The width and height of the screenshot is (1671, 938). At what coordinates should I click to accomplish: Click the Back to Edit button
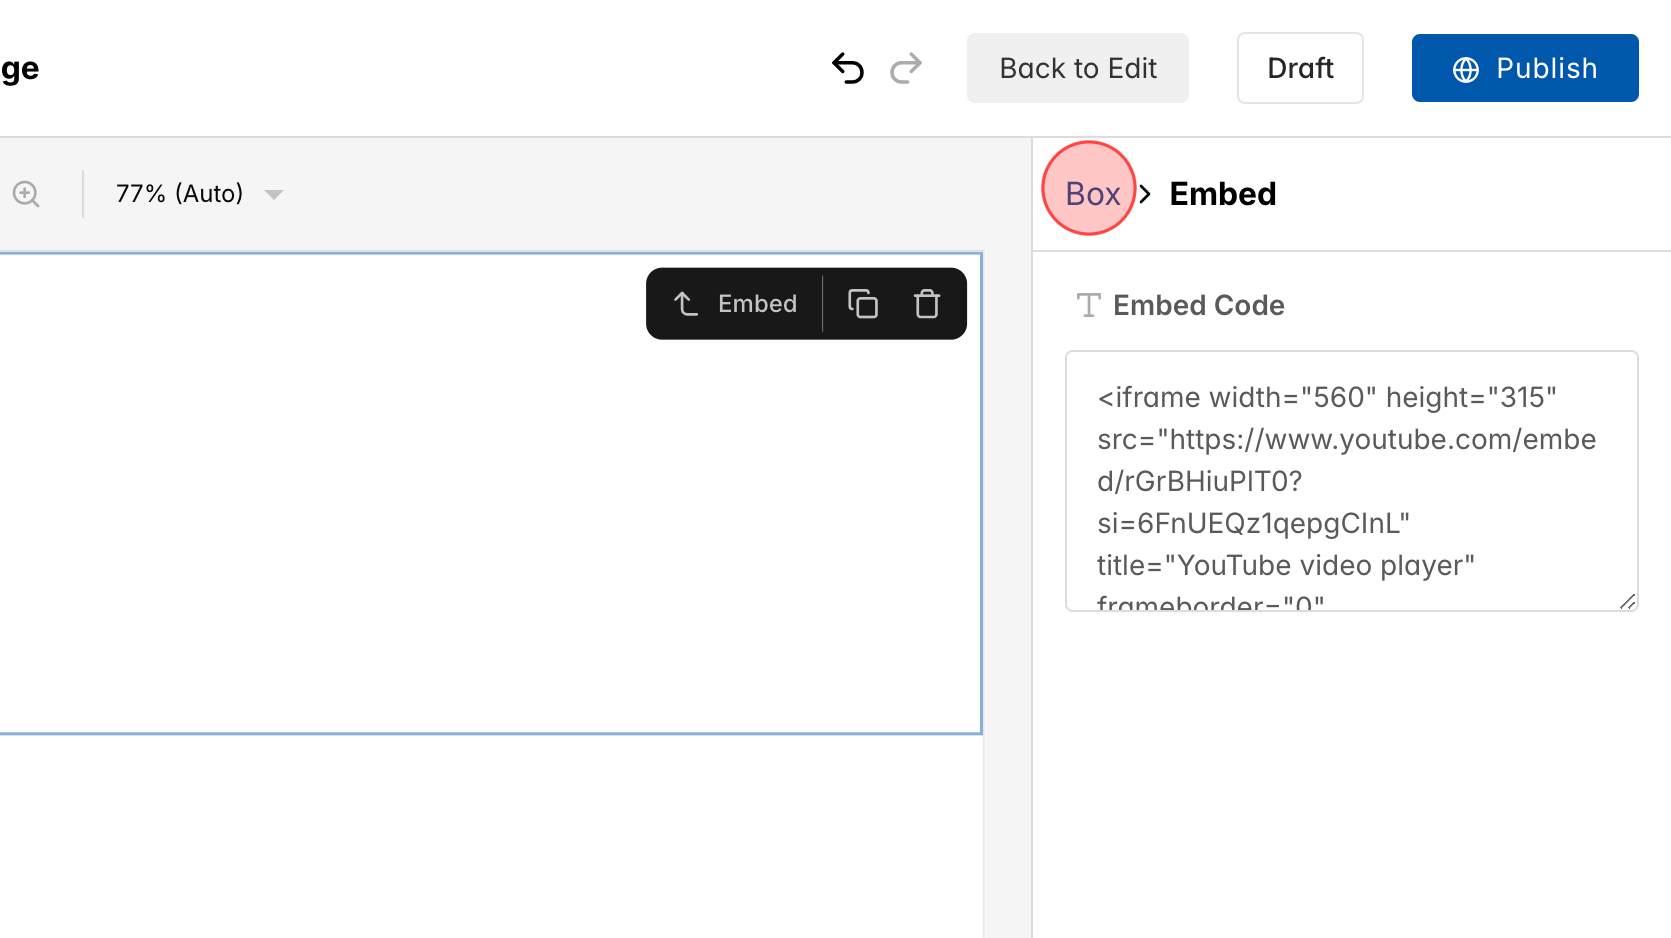pos(1077,68)
